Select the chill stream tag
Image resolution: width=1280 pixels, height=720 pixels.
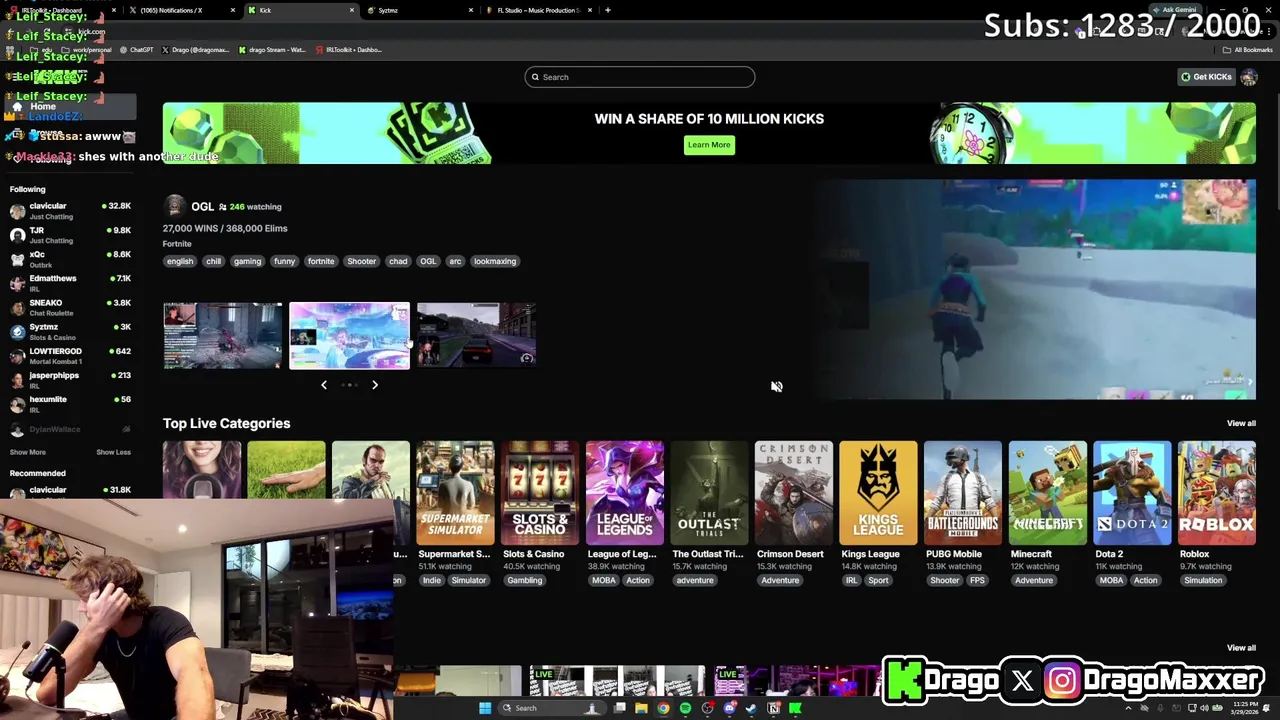213,261
